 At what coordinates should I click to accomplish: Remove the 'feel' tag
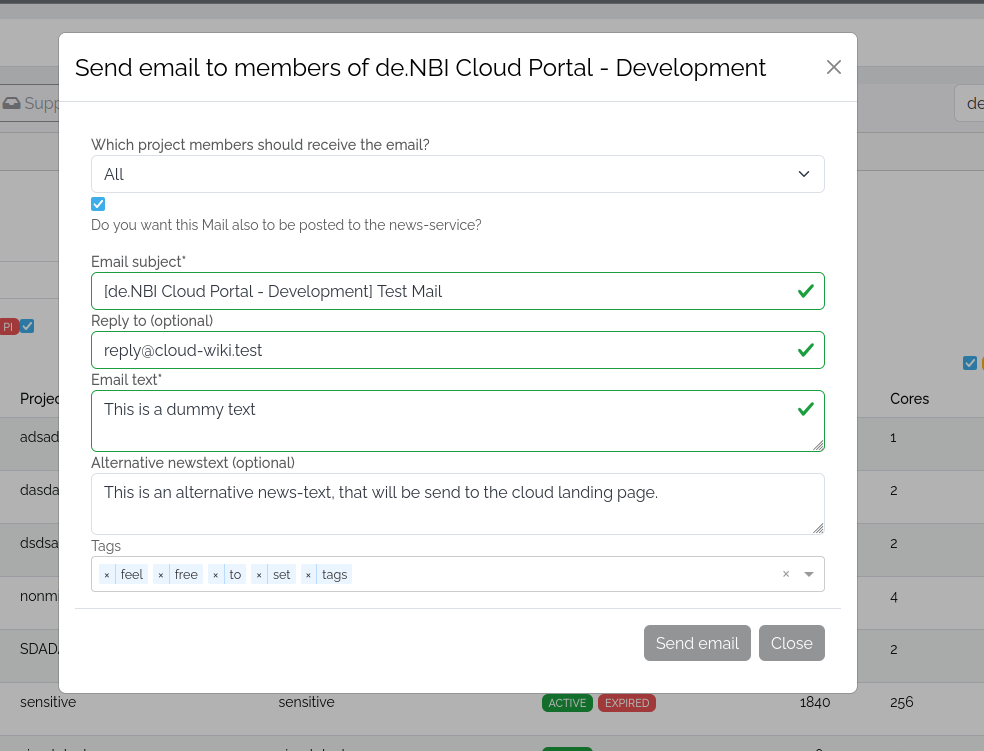point(107,575)
